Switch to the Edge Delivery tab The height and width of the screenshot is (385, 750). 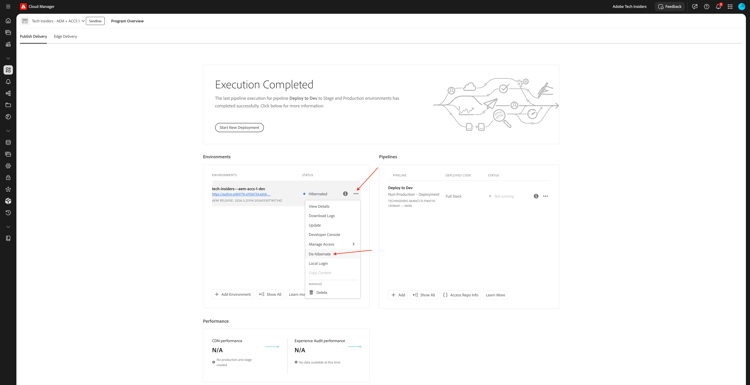[66, 36]
